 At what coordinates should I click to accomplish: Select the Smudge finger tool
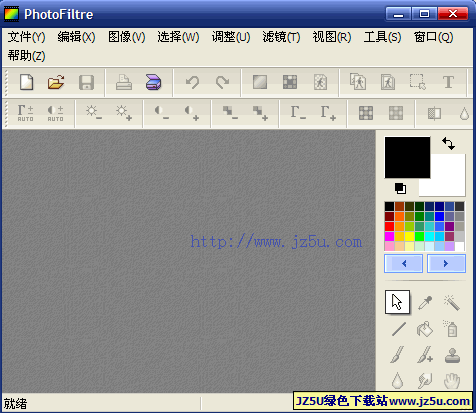pos(425,381)
